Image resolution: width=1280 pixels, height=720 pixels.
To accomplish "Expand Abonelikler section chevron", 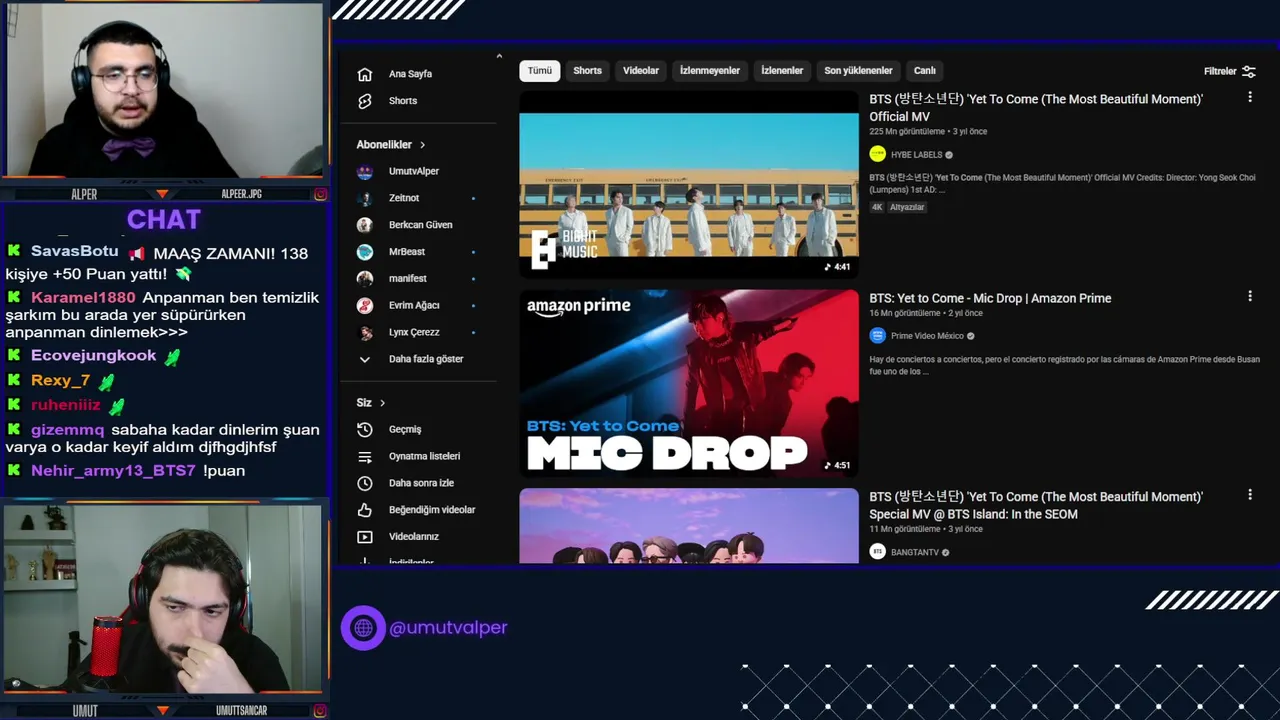I will pos(422,145).
